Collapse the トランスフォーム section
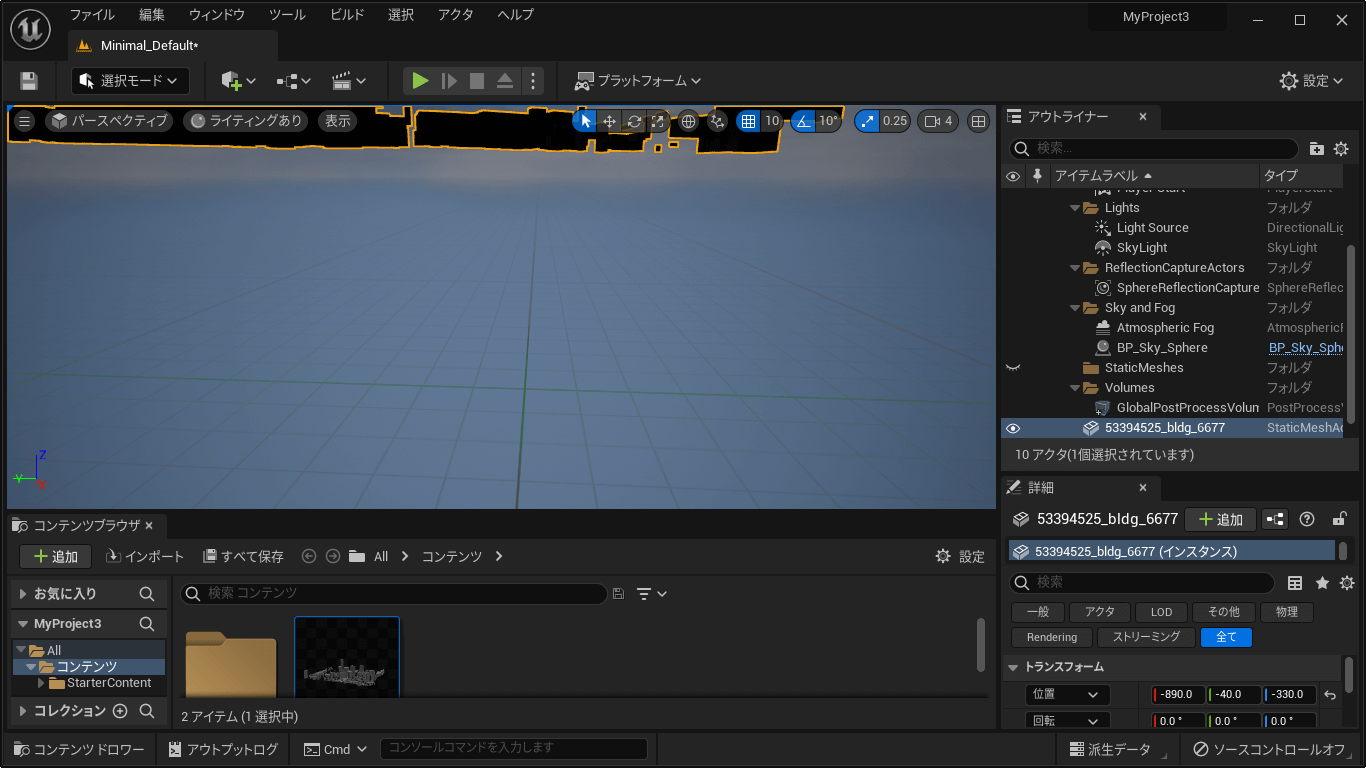Viewport: 1366px width, 768px height. point(1014,667)
